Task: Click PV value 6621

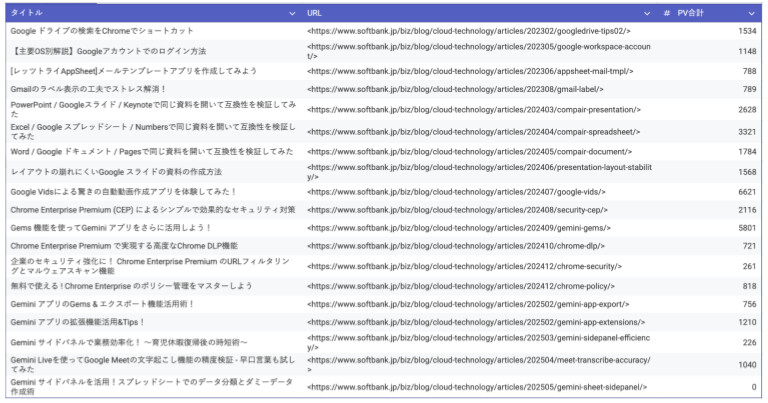Action: point(747,192)
